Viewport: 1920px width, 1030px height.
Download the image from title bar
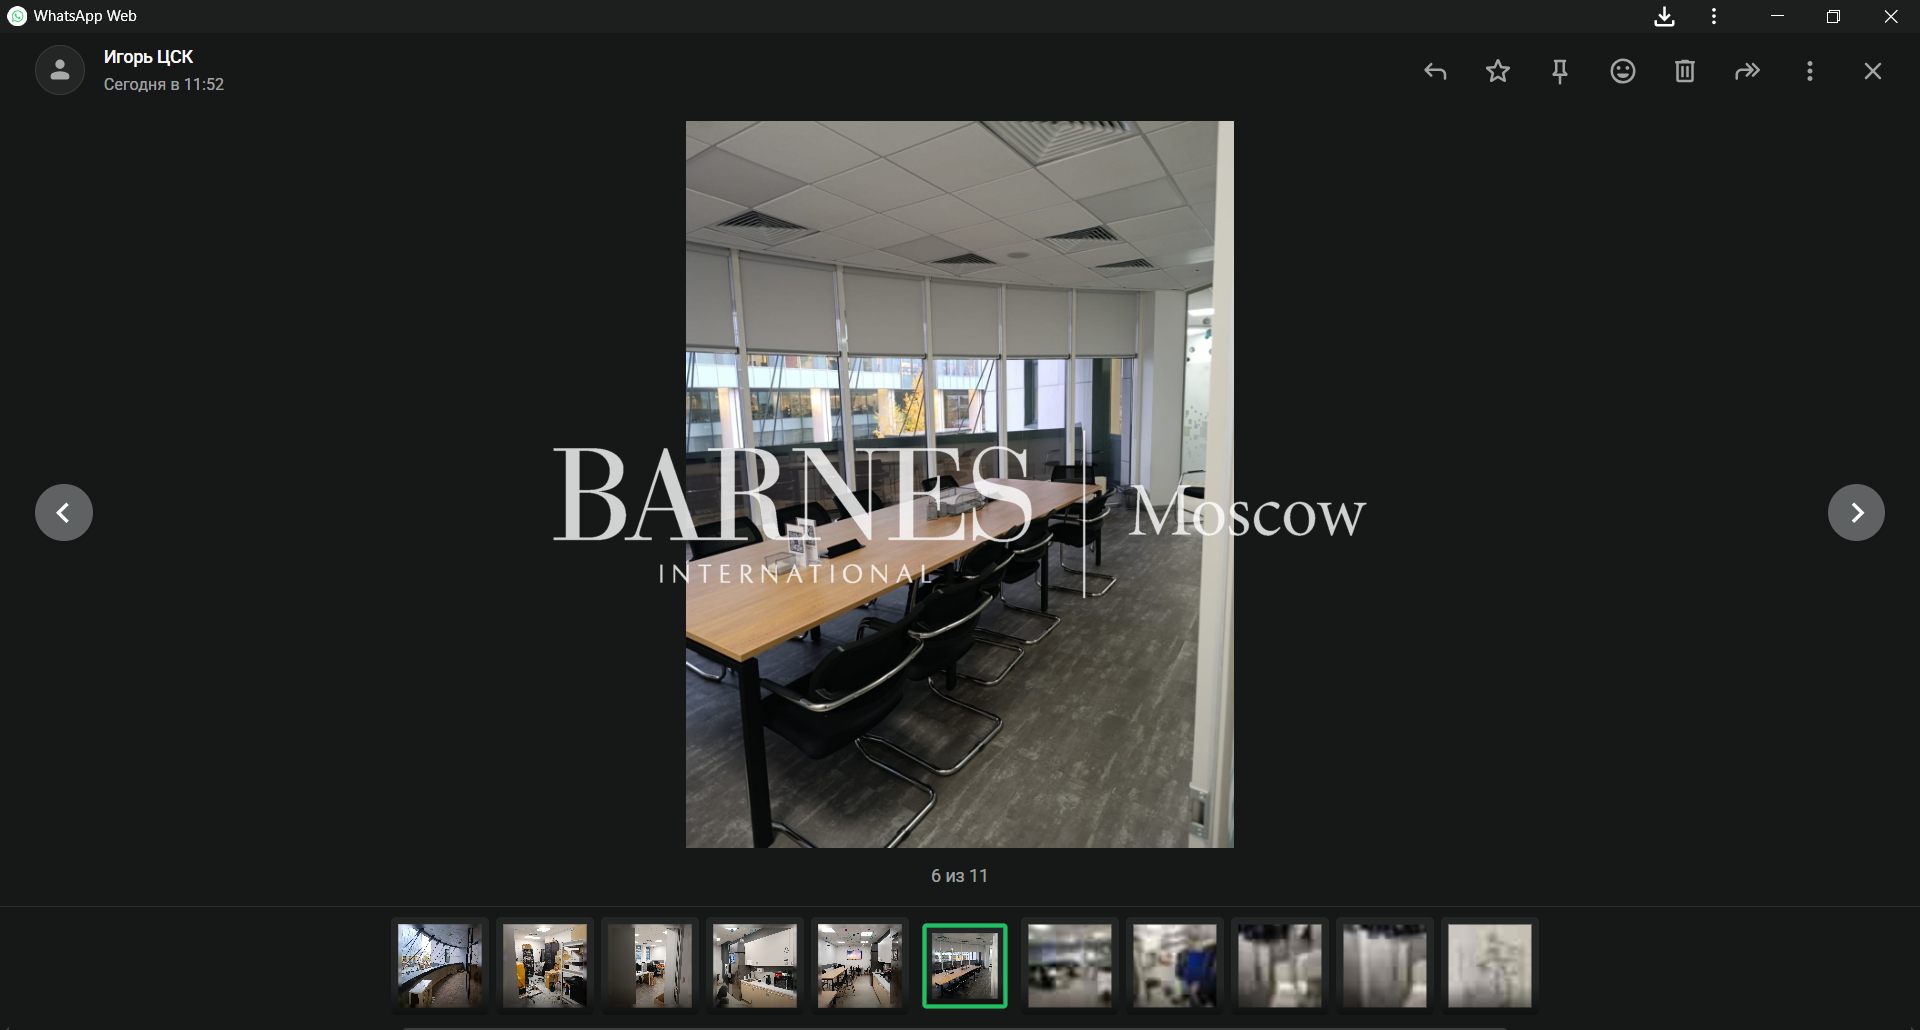[1664, 17]
